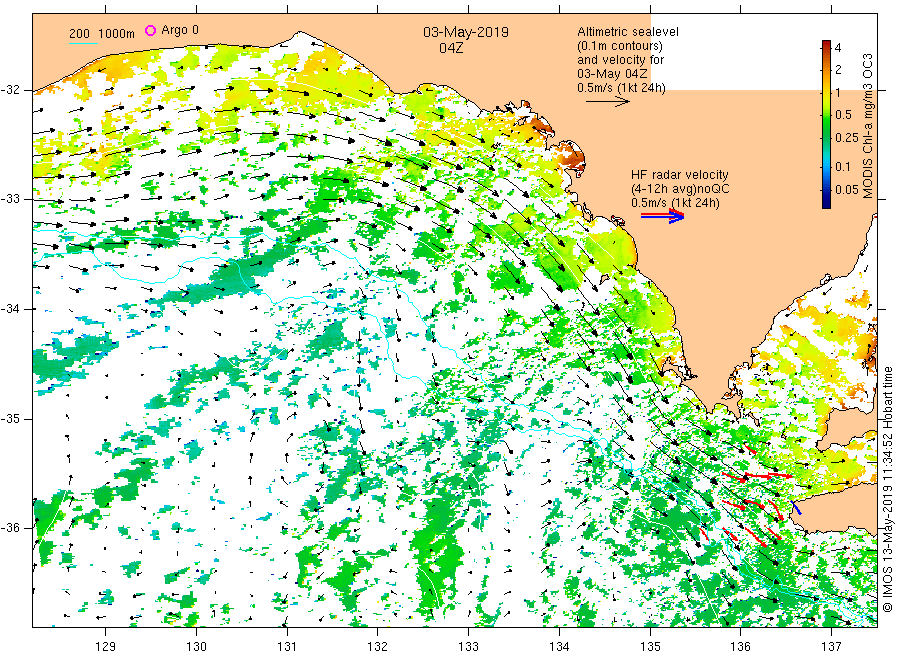Click the colorbar value 0.05
The image size is (900, 660).
(x=847, y=189)
